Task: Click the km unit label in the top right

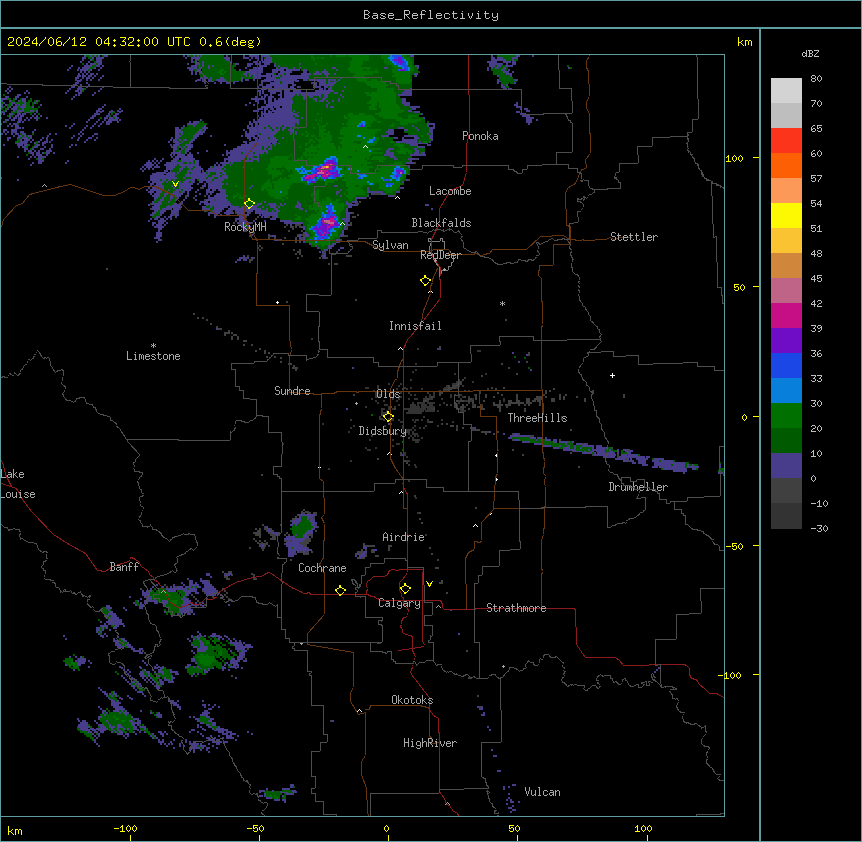Action: [744, 42]
